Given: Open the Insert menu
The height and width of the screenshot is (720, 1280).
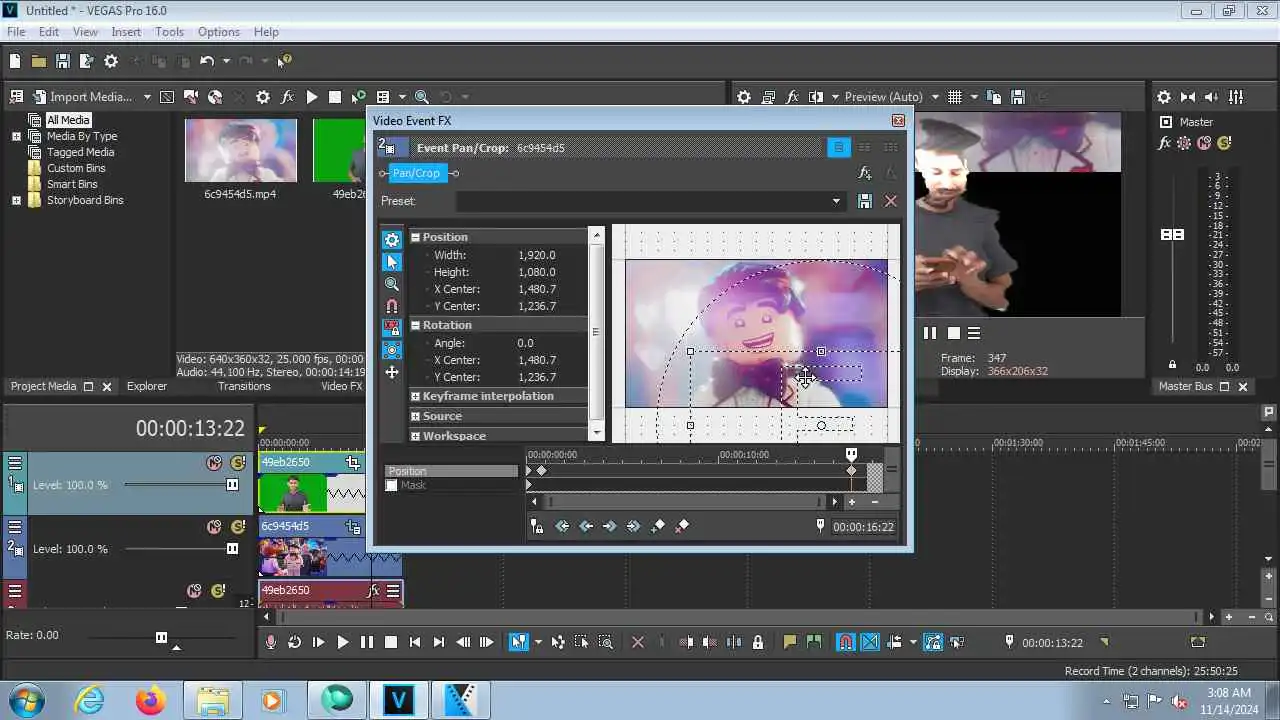Looking at the screenshot, I should [x=126, y=32].
